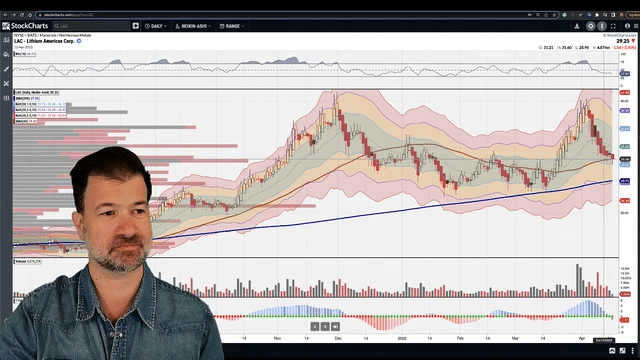The height and width of the screenshot is (360, 640).
Task: Open the RANGE dropdown
Action: [x=232, y=26]
